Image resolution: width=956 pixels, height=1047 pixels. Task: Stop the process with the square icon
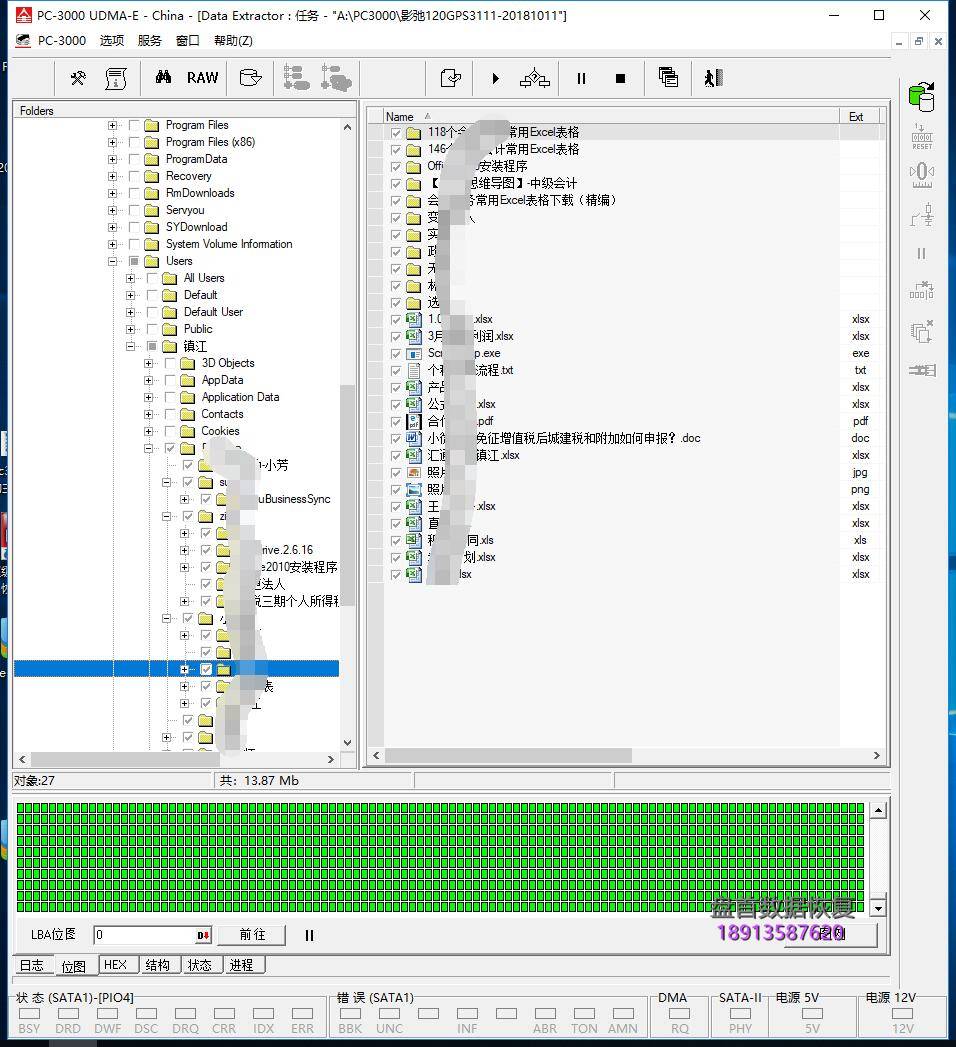pyautogui.click(x=620, y=79)
